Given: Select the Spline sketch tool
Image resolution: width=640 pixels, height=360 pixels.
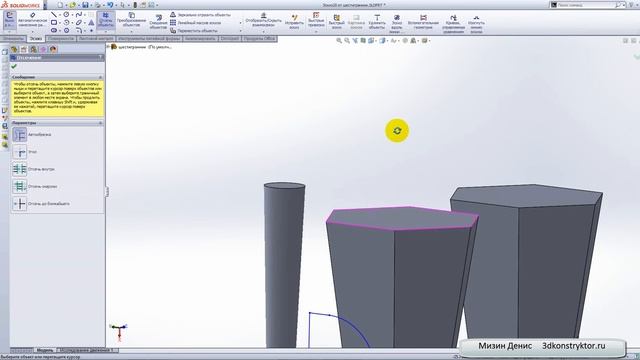Looking at the screenshot, I should pyautogui.click(x=79, y=15).
